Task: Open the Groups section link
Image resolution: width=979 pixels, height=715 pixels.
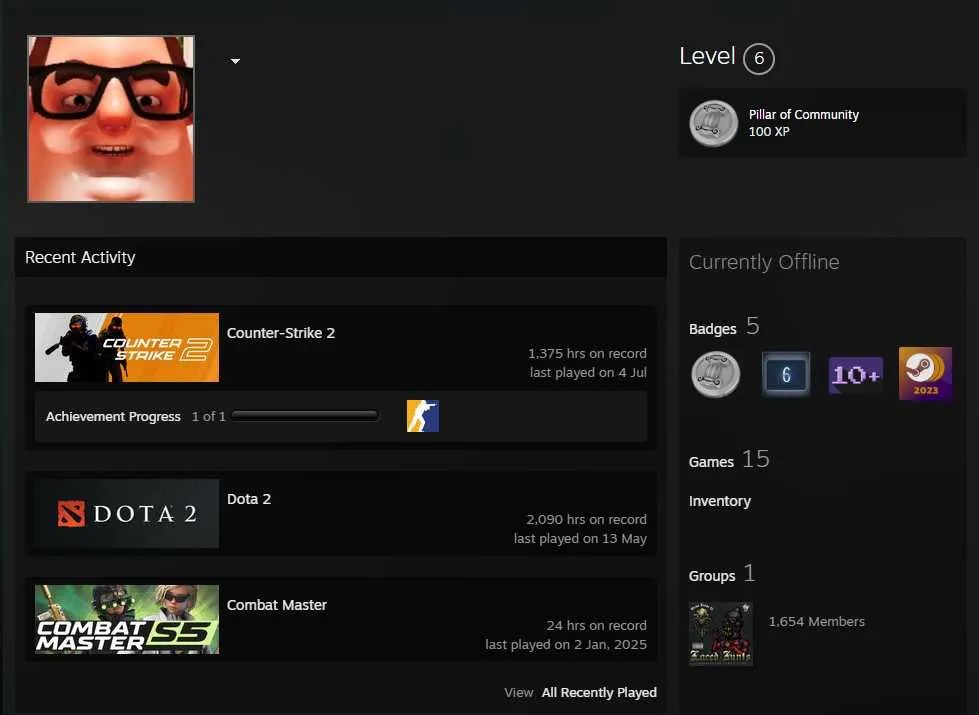Action: pos(712,576)
